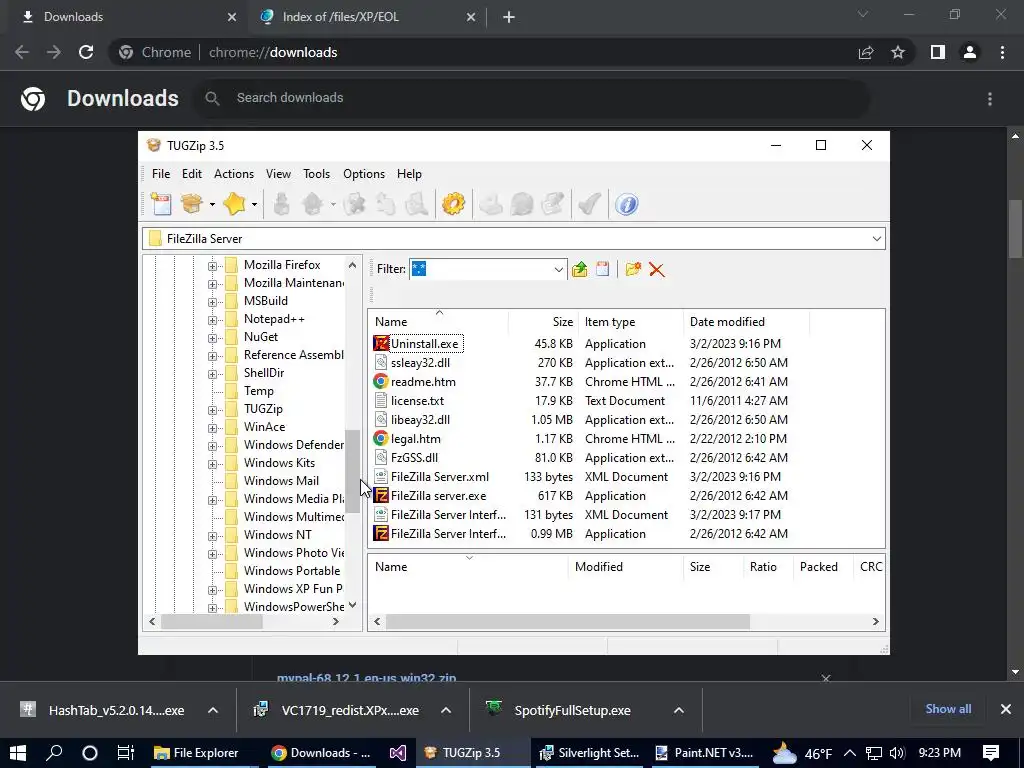1024x768 pixels.
Task: Select Uninstall.exe in file list
Action: (x=424, y=344)
